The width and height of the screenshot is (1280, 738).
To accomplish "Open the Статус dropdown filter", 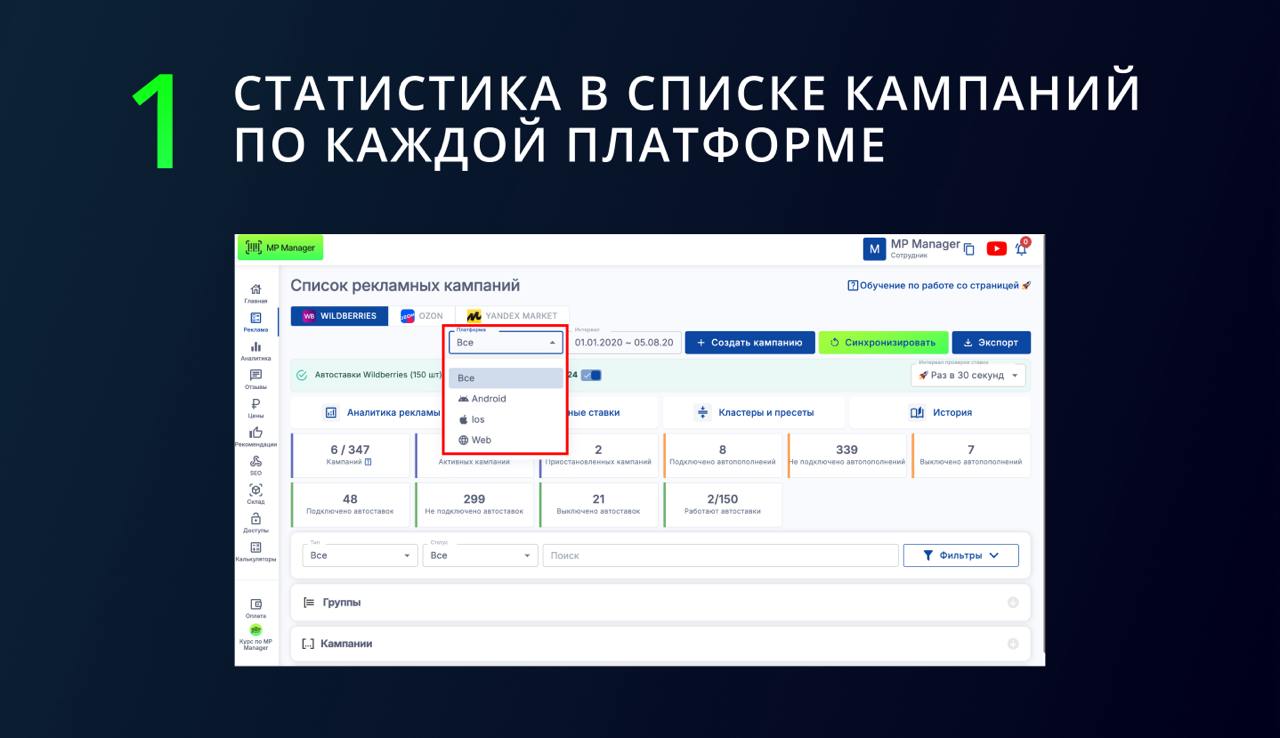I will pos(480,555).
